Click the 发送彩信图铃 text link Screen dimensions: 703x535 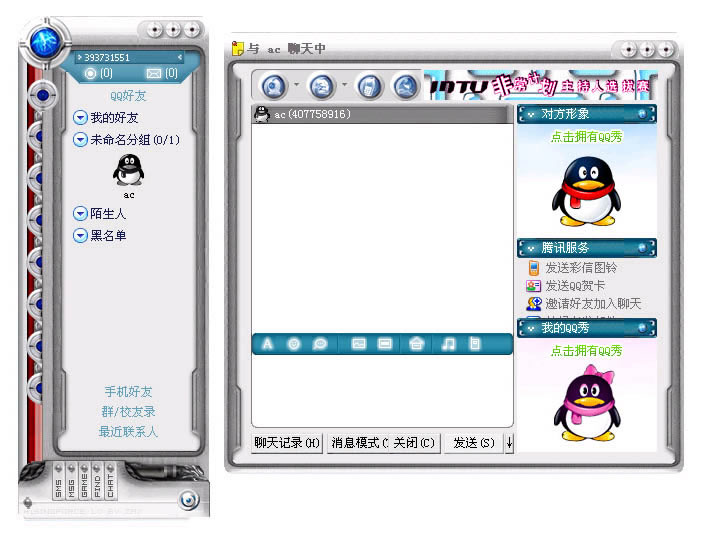tap(581, 268)
